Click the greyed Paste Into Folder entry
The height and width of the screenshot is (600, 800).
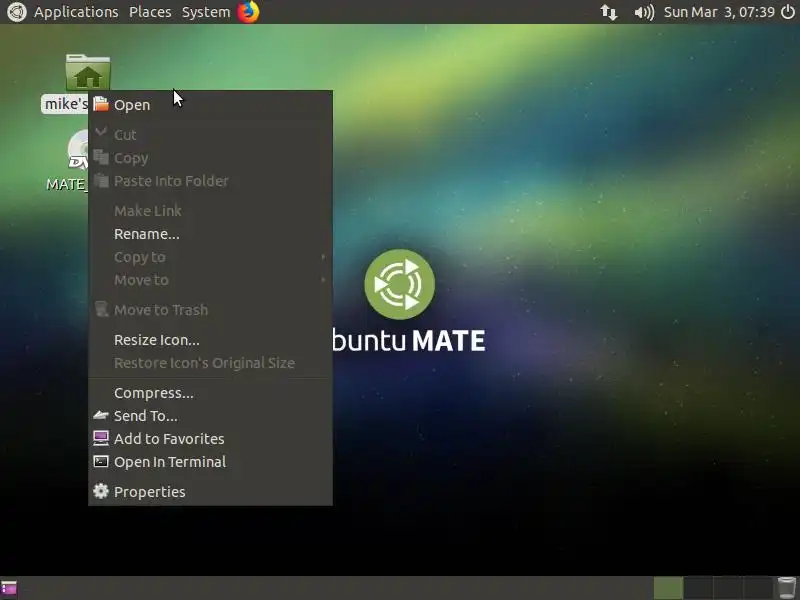coord(210,181)
